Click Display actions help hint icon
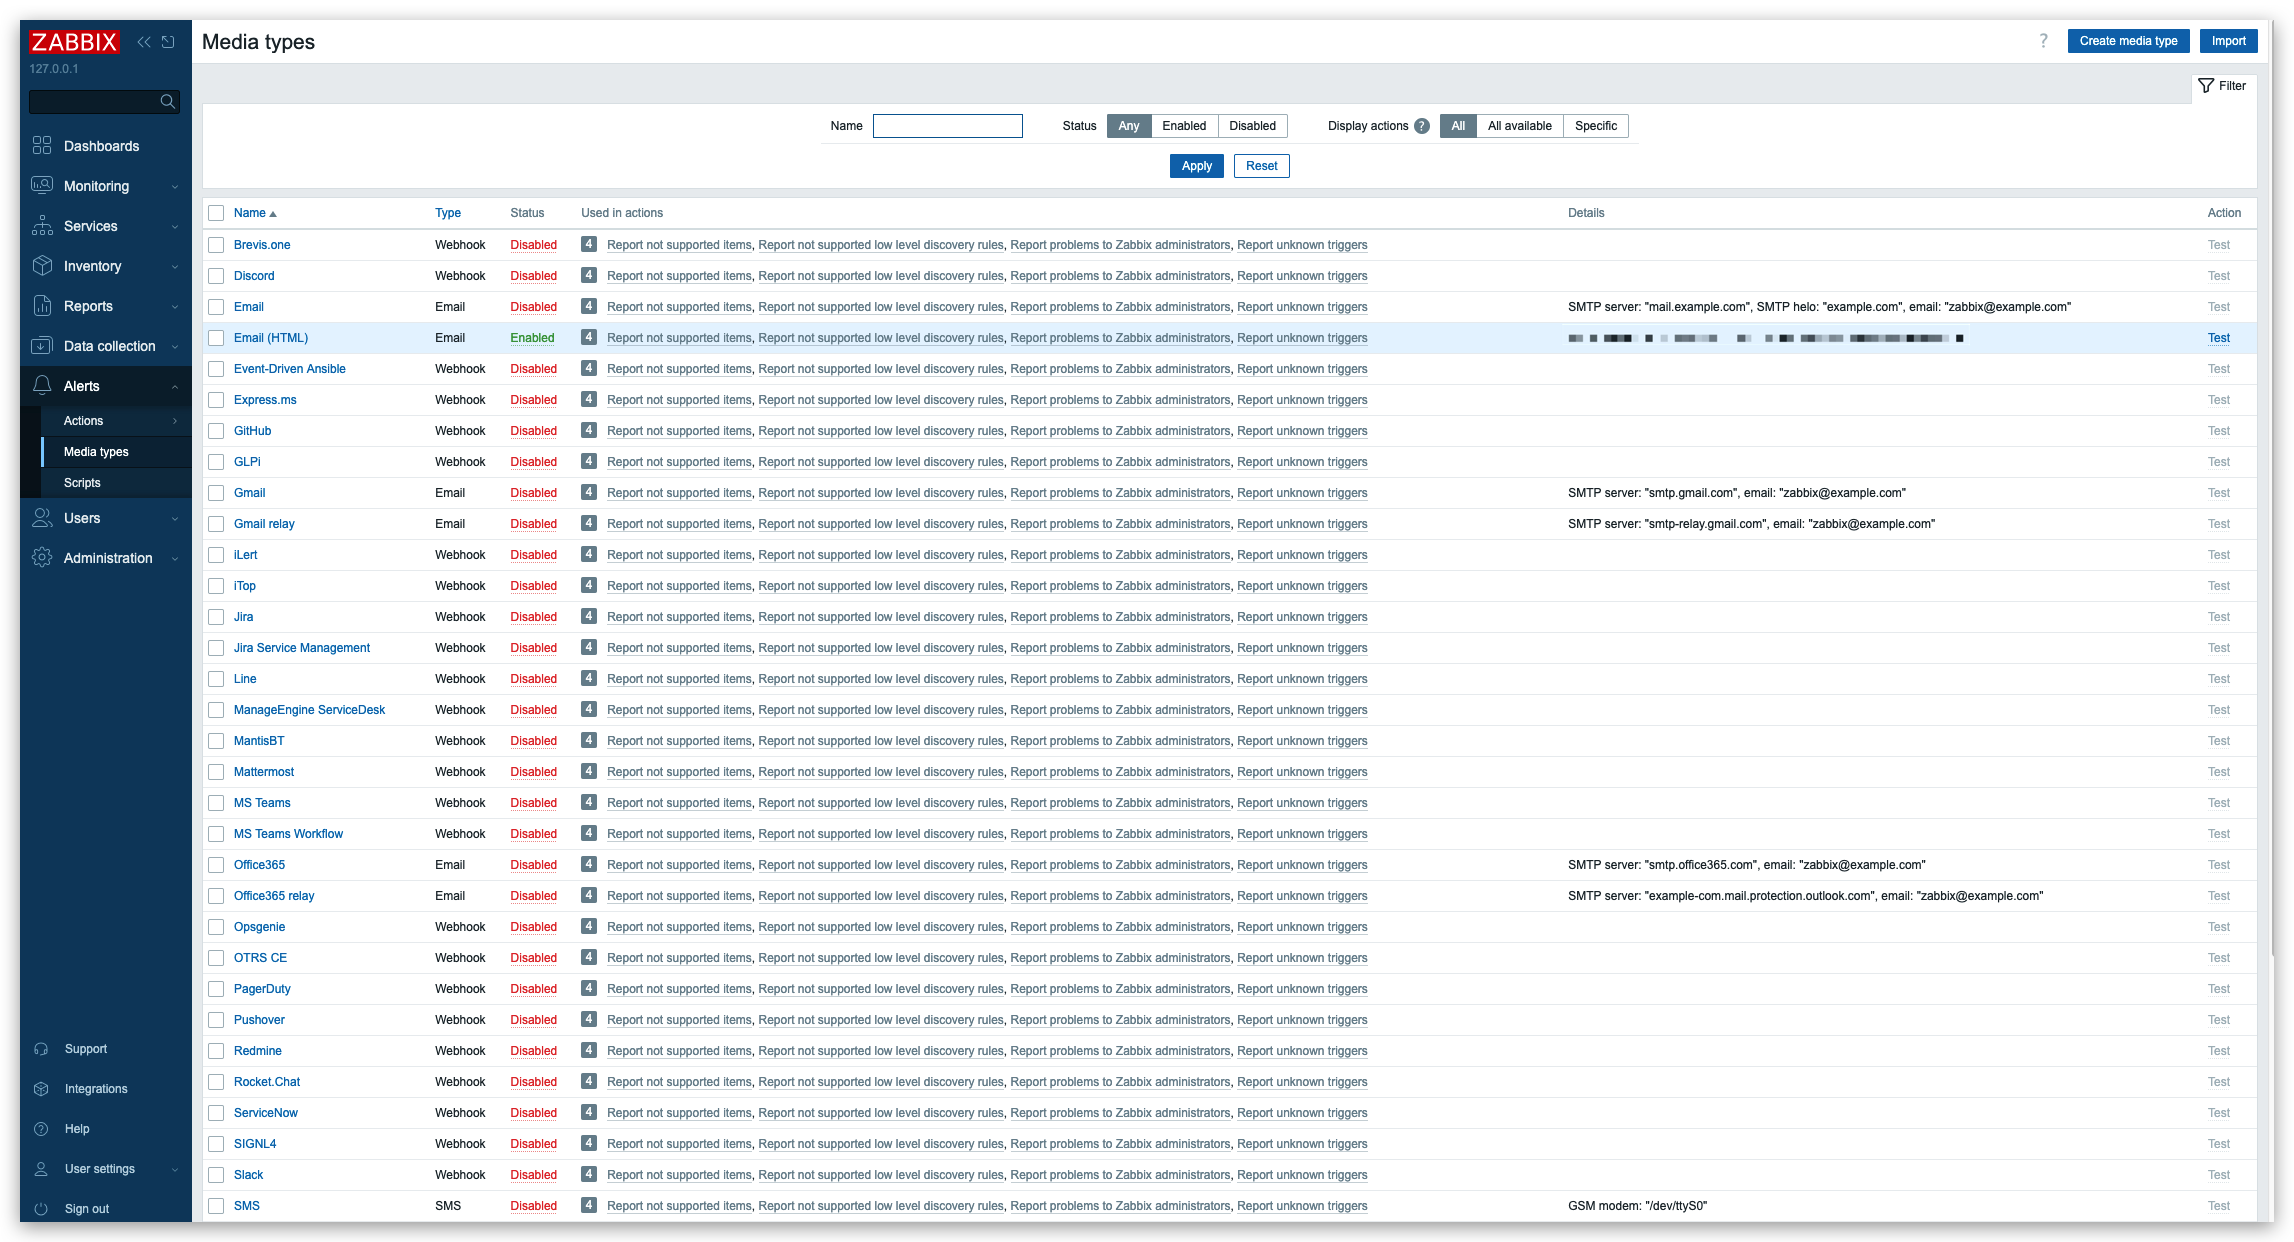2294x1242 pixels. pos(1422,126)
